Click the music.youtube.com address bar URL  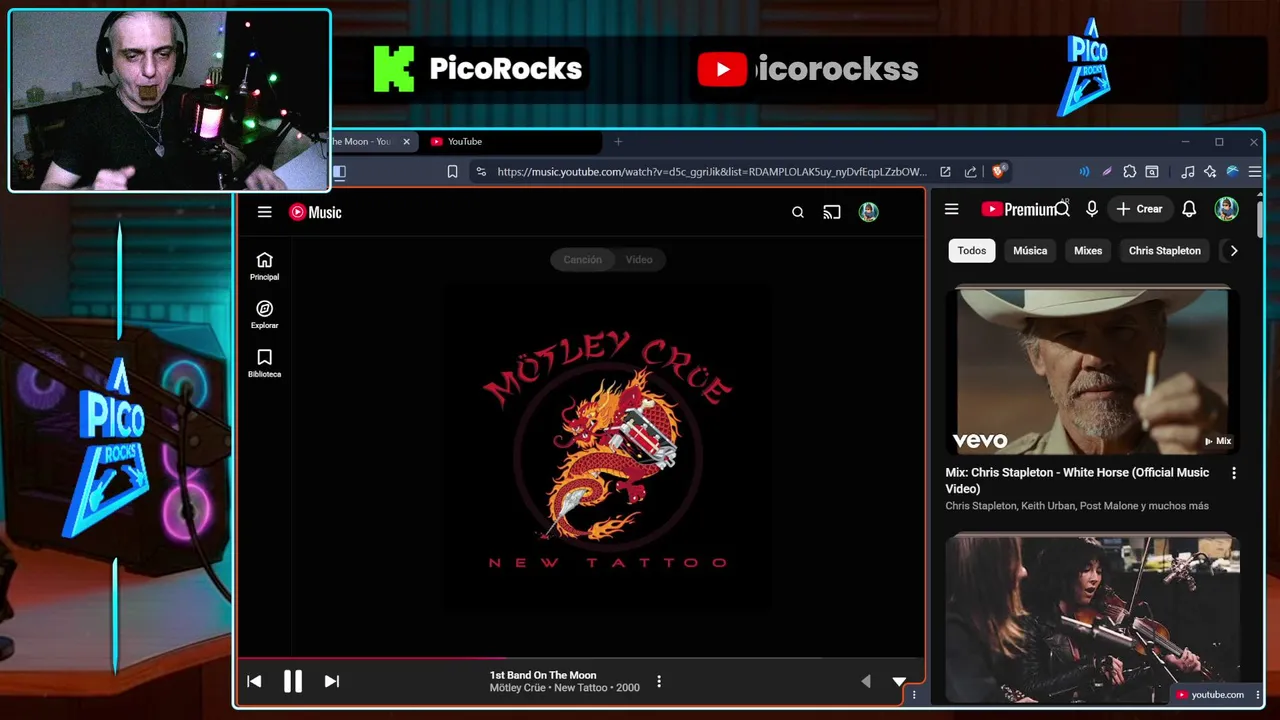[711, 172]
